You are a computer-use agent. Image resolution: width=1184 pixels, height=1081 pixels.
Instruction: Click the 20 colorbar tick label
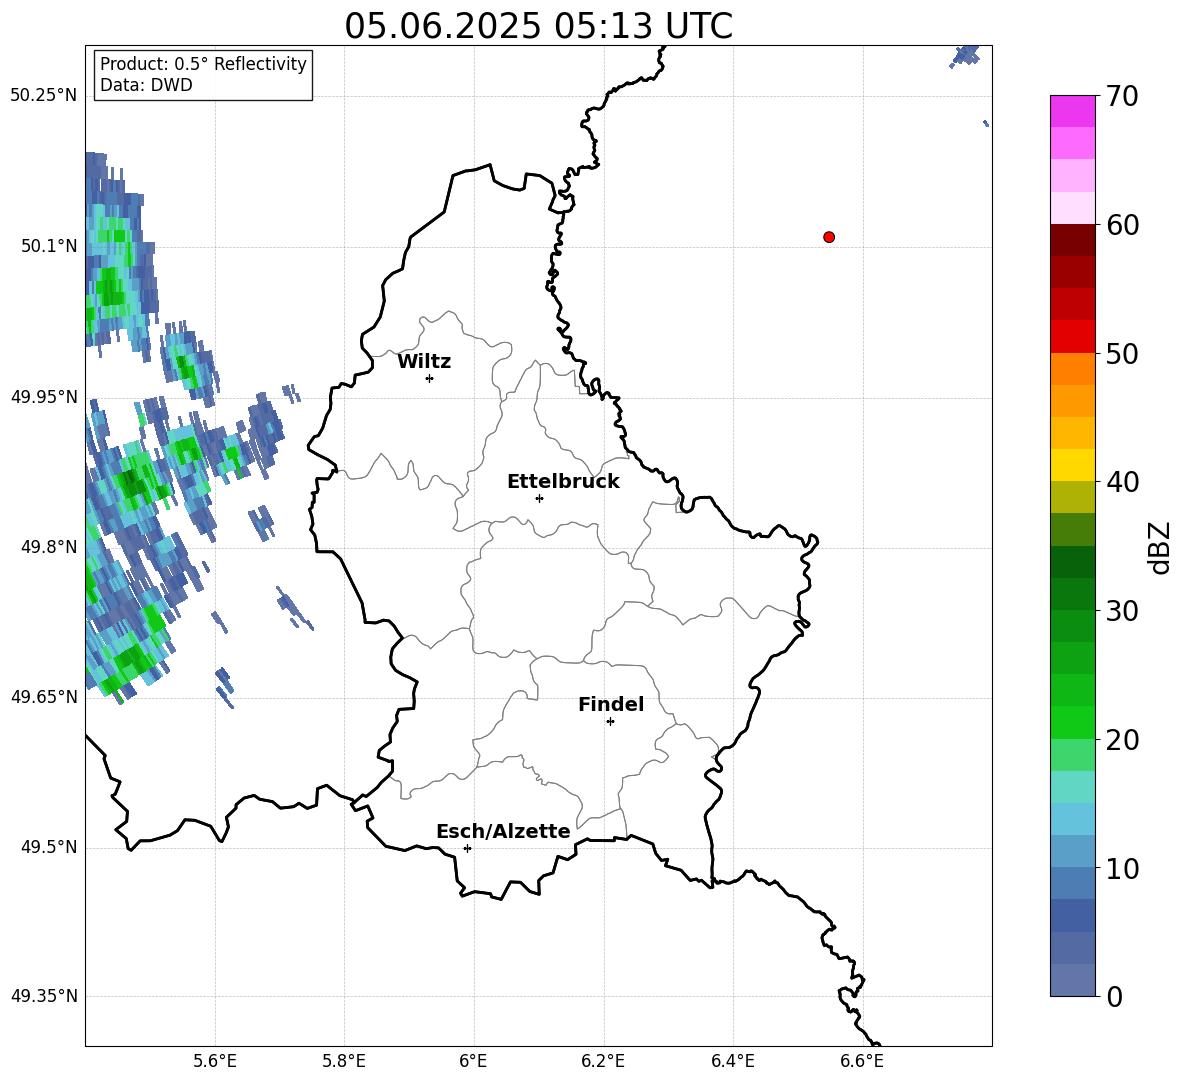tap(1122, 740)
